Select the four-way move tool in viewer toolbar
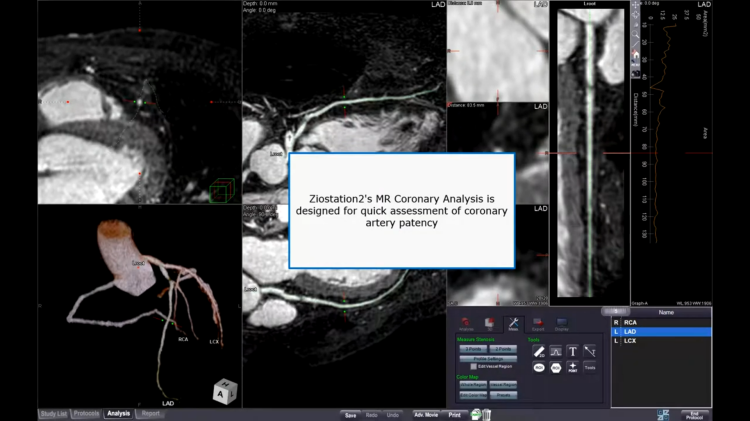 point(635,15)
